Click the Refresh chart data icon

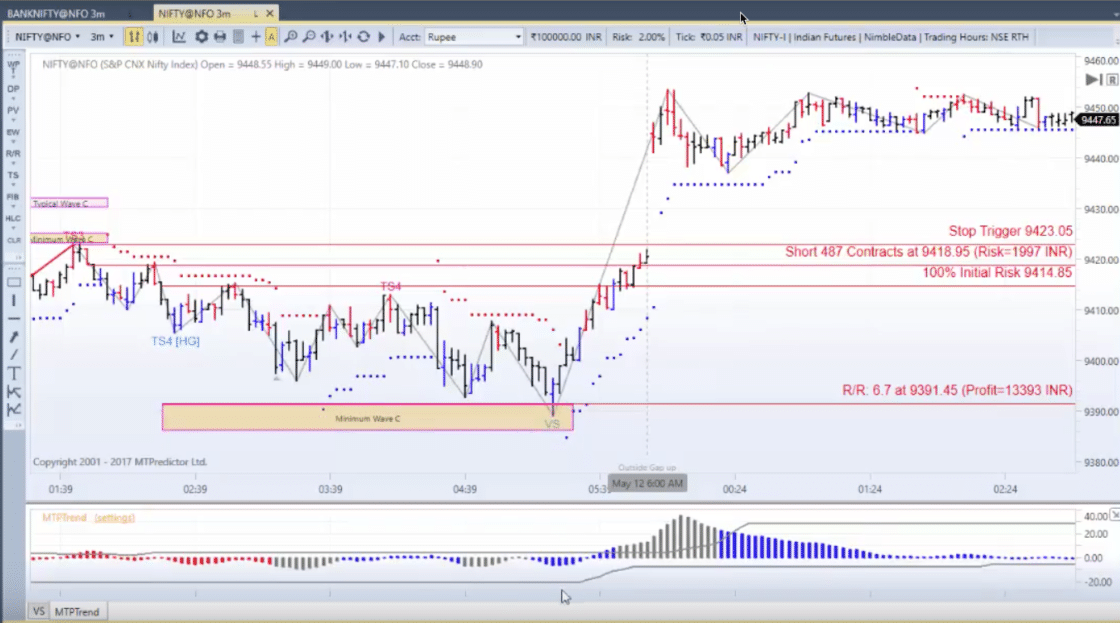click(x=364, y=36)
